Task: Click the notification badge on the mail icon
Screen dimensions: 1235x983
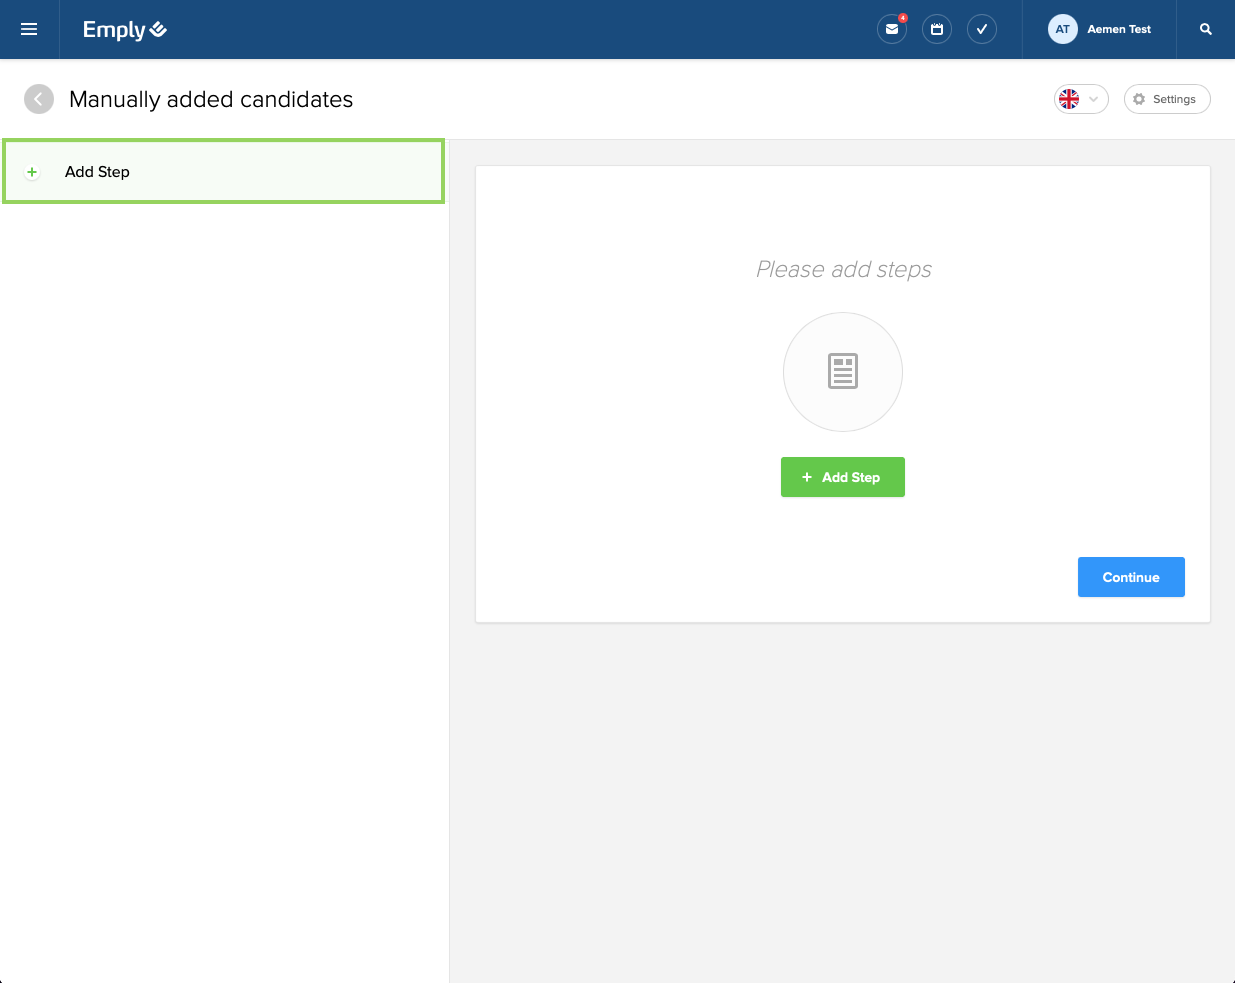Action: click(x=901, y=17)
